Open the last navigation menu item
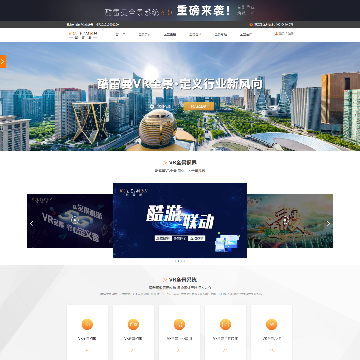The width and height of the screenshot is (360, 360). pos(246,34)
